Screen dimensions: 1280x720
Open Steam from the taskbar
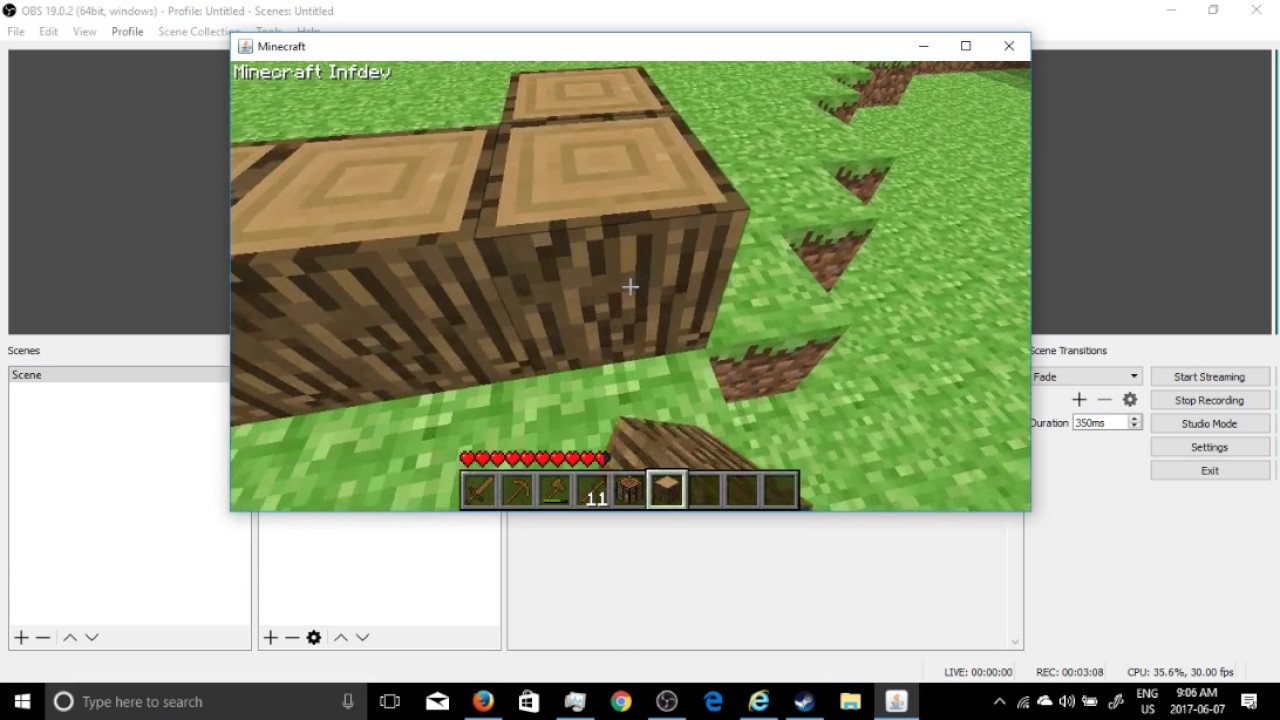(804, 701)
